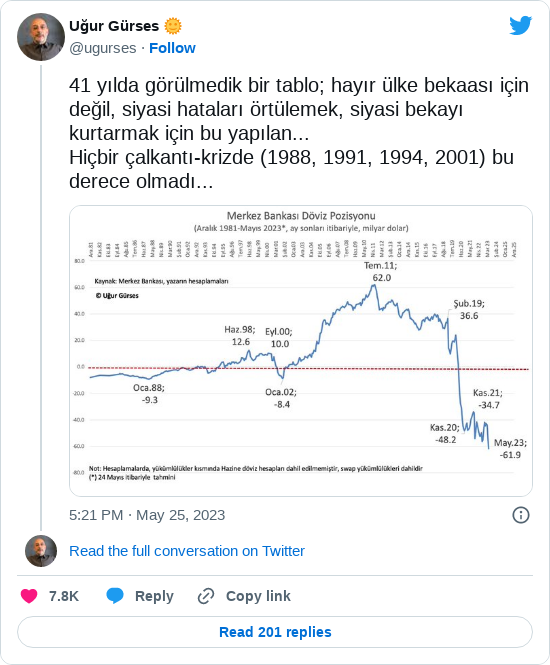Click the sun emoji beside Uğur Gürses
The width and height of the screenshot is (550, 665).
click(173, 26)
